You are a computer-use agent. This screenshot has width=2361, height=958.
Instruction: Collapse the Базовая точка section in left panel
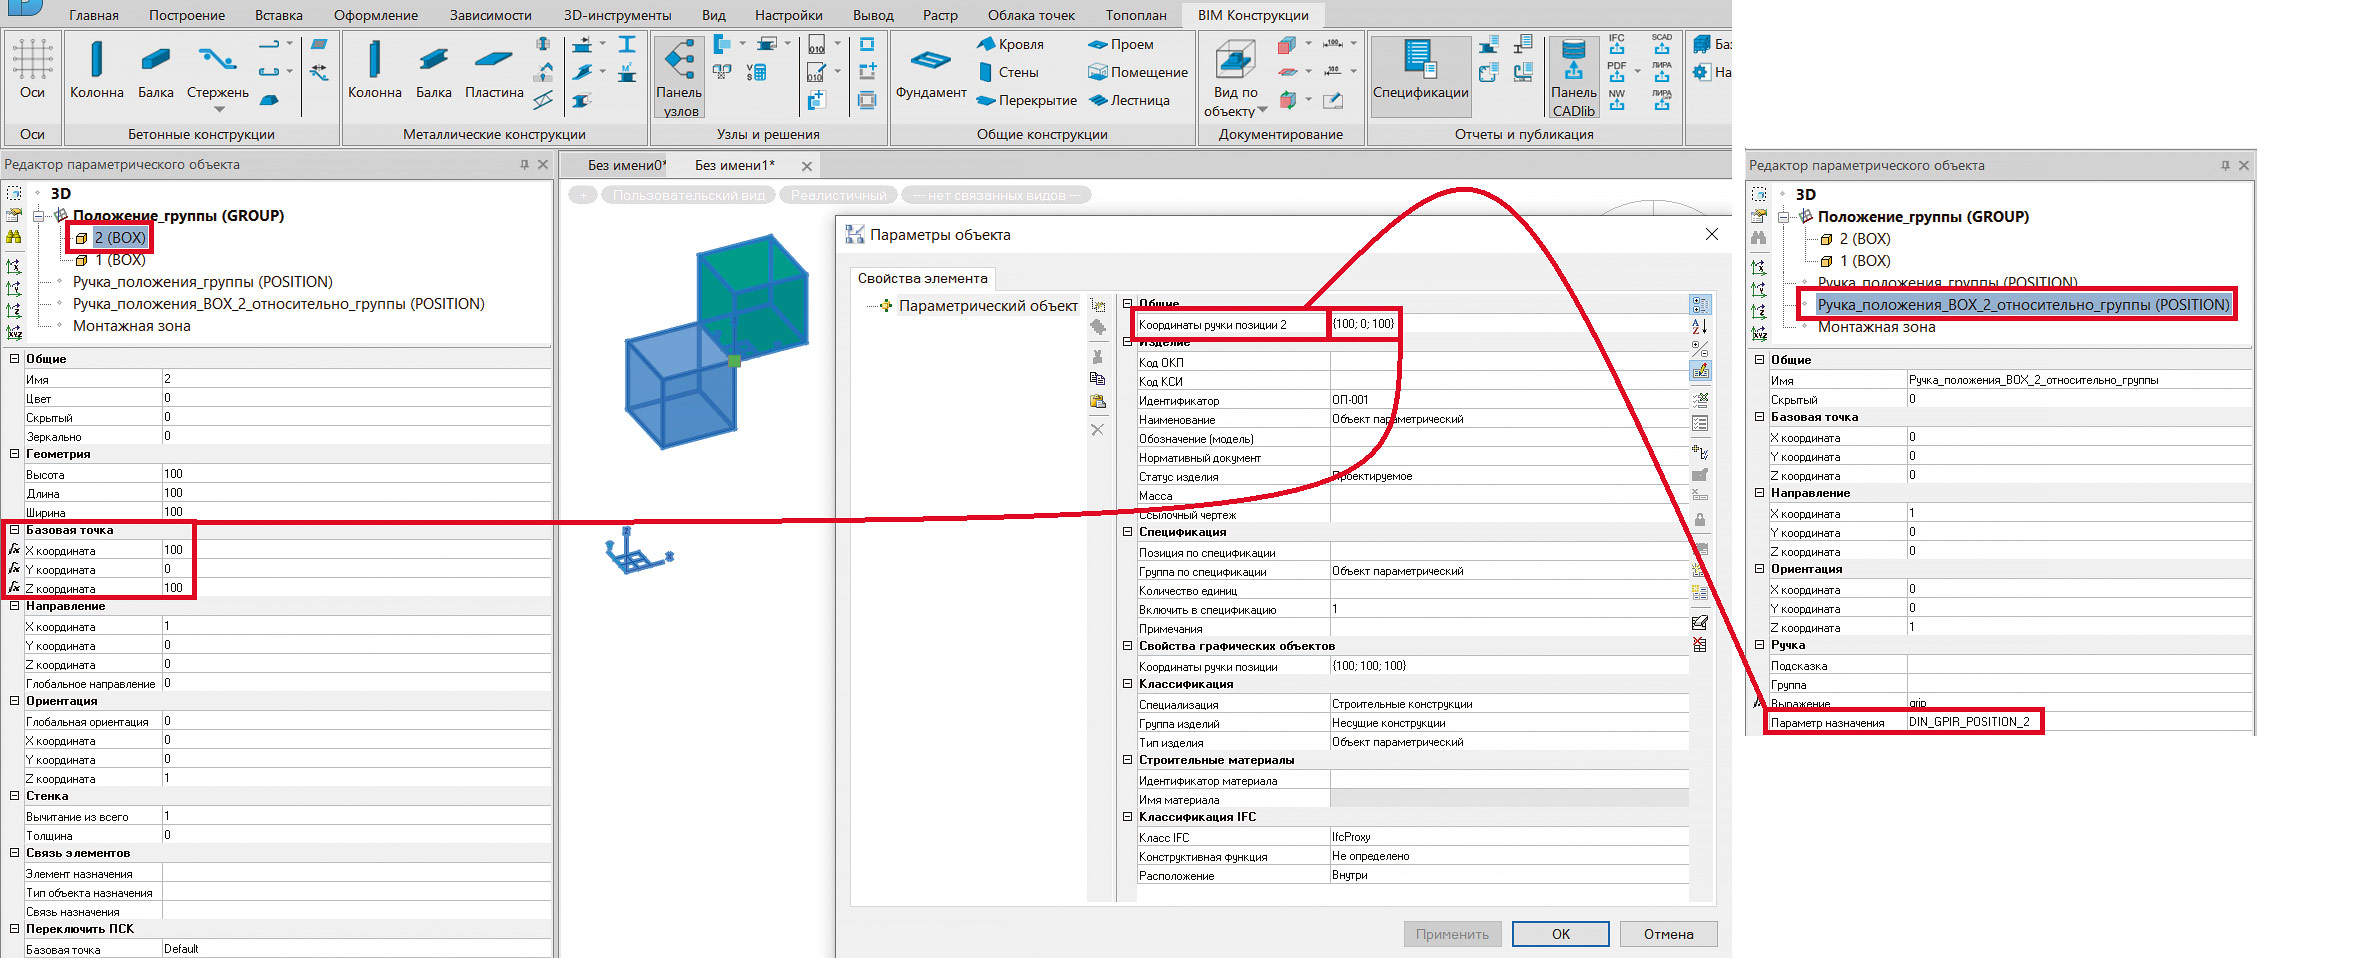(14, 530)
